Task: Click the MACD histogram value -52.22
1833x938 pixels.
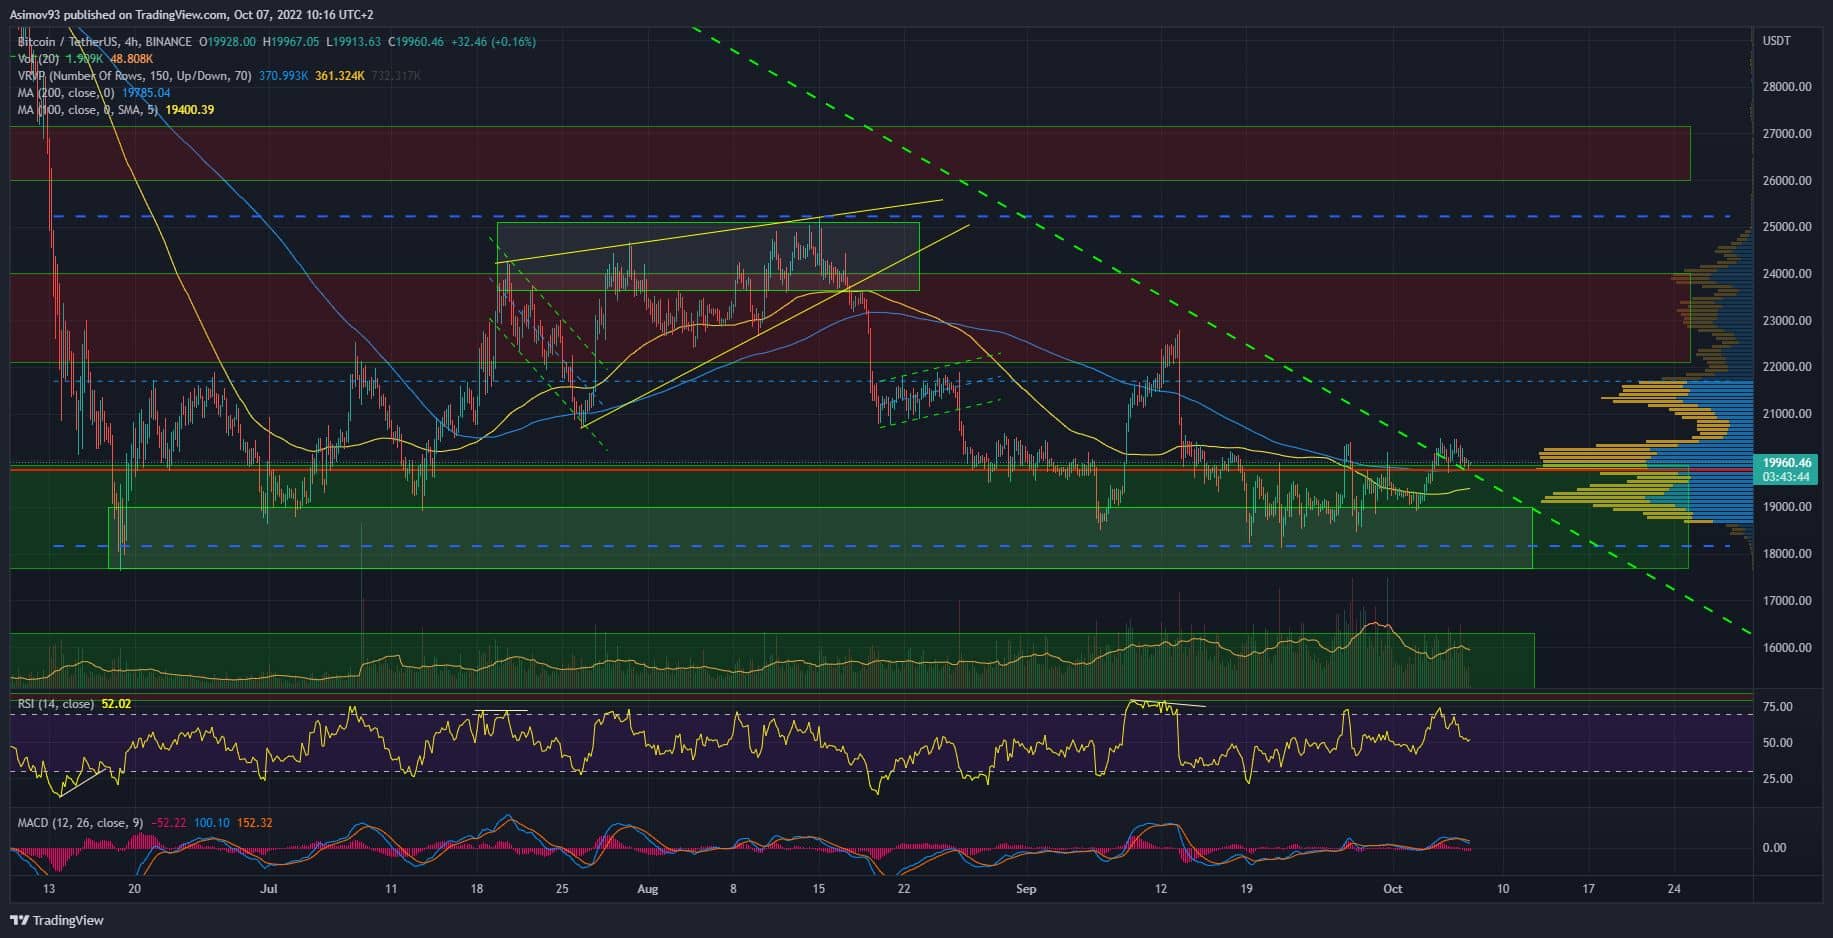Action: coord(168,823)
